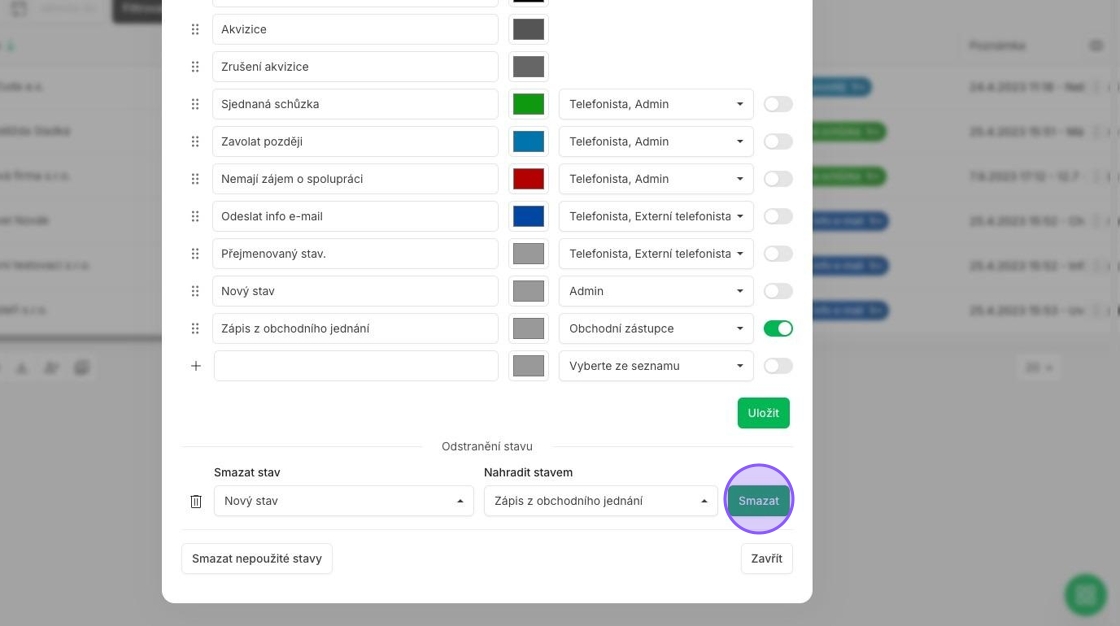Click the trash icon in Odstranění stavu
Screen dimensions: 1120x626
(x=196, y=501)
